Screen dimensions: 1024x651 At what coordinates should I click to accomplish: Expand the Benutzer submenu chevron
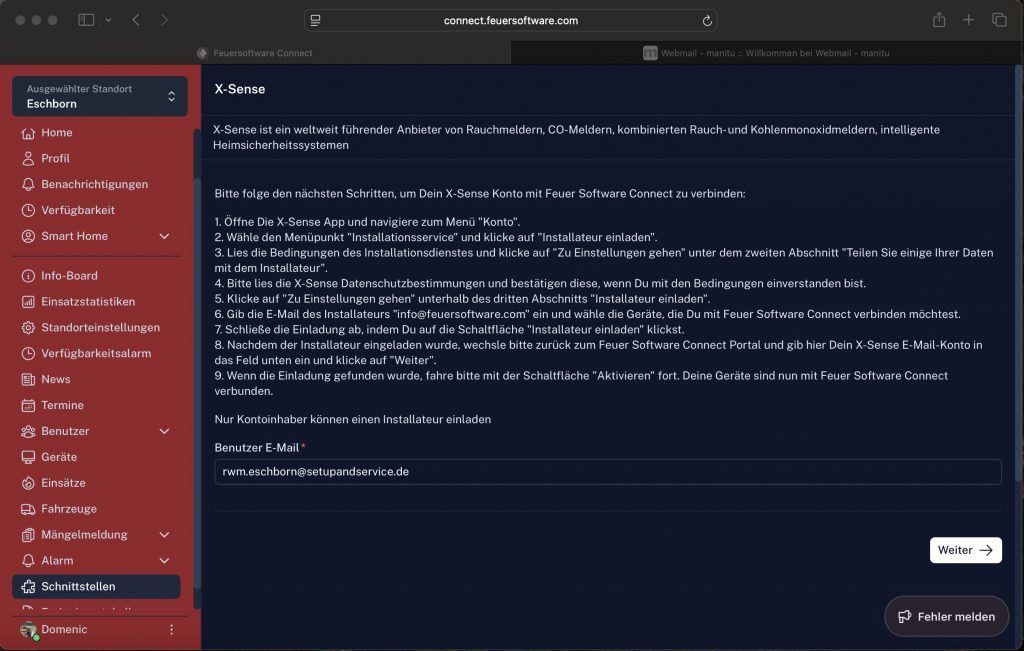coord(164,431)
